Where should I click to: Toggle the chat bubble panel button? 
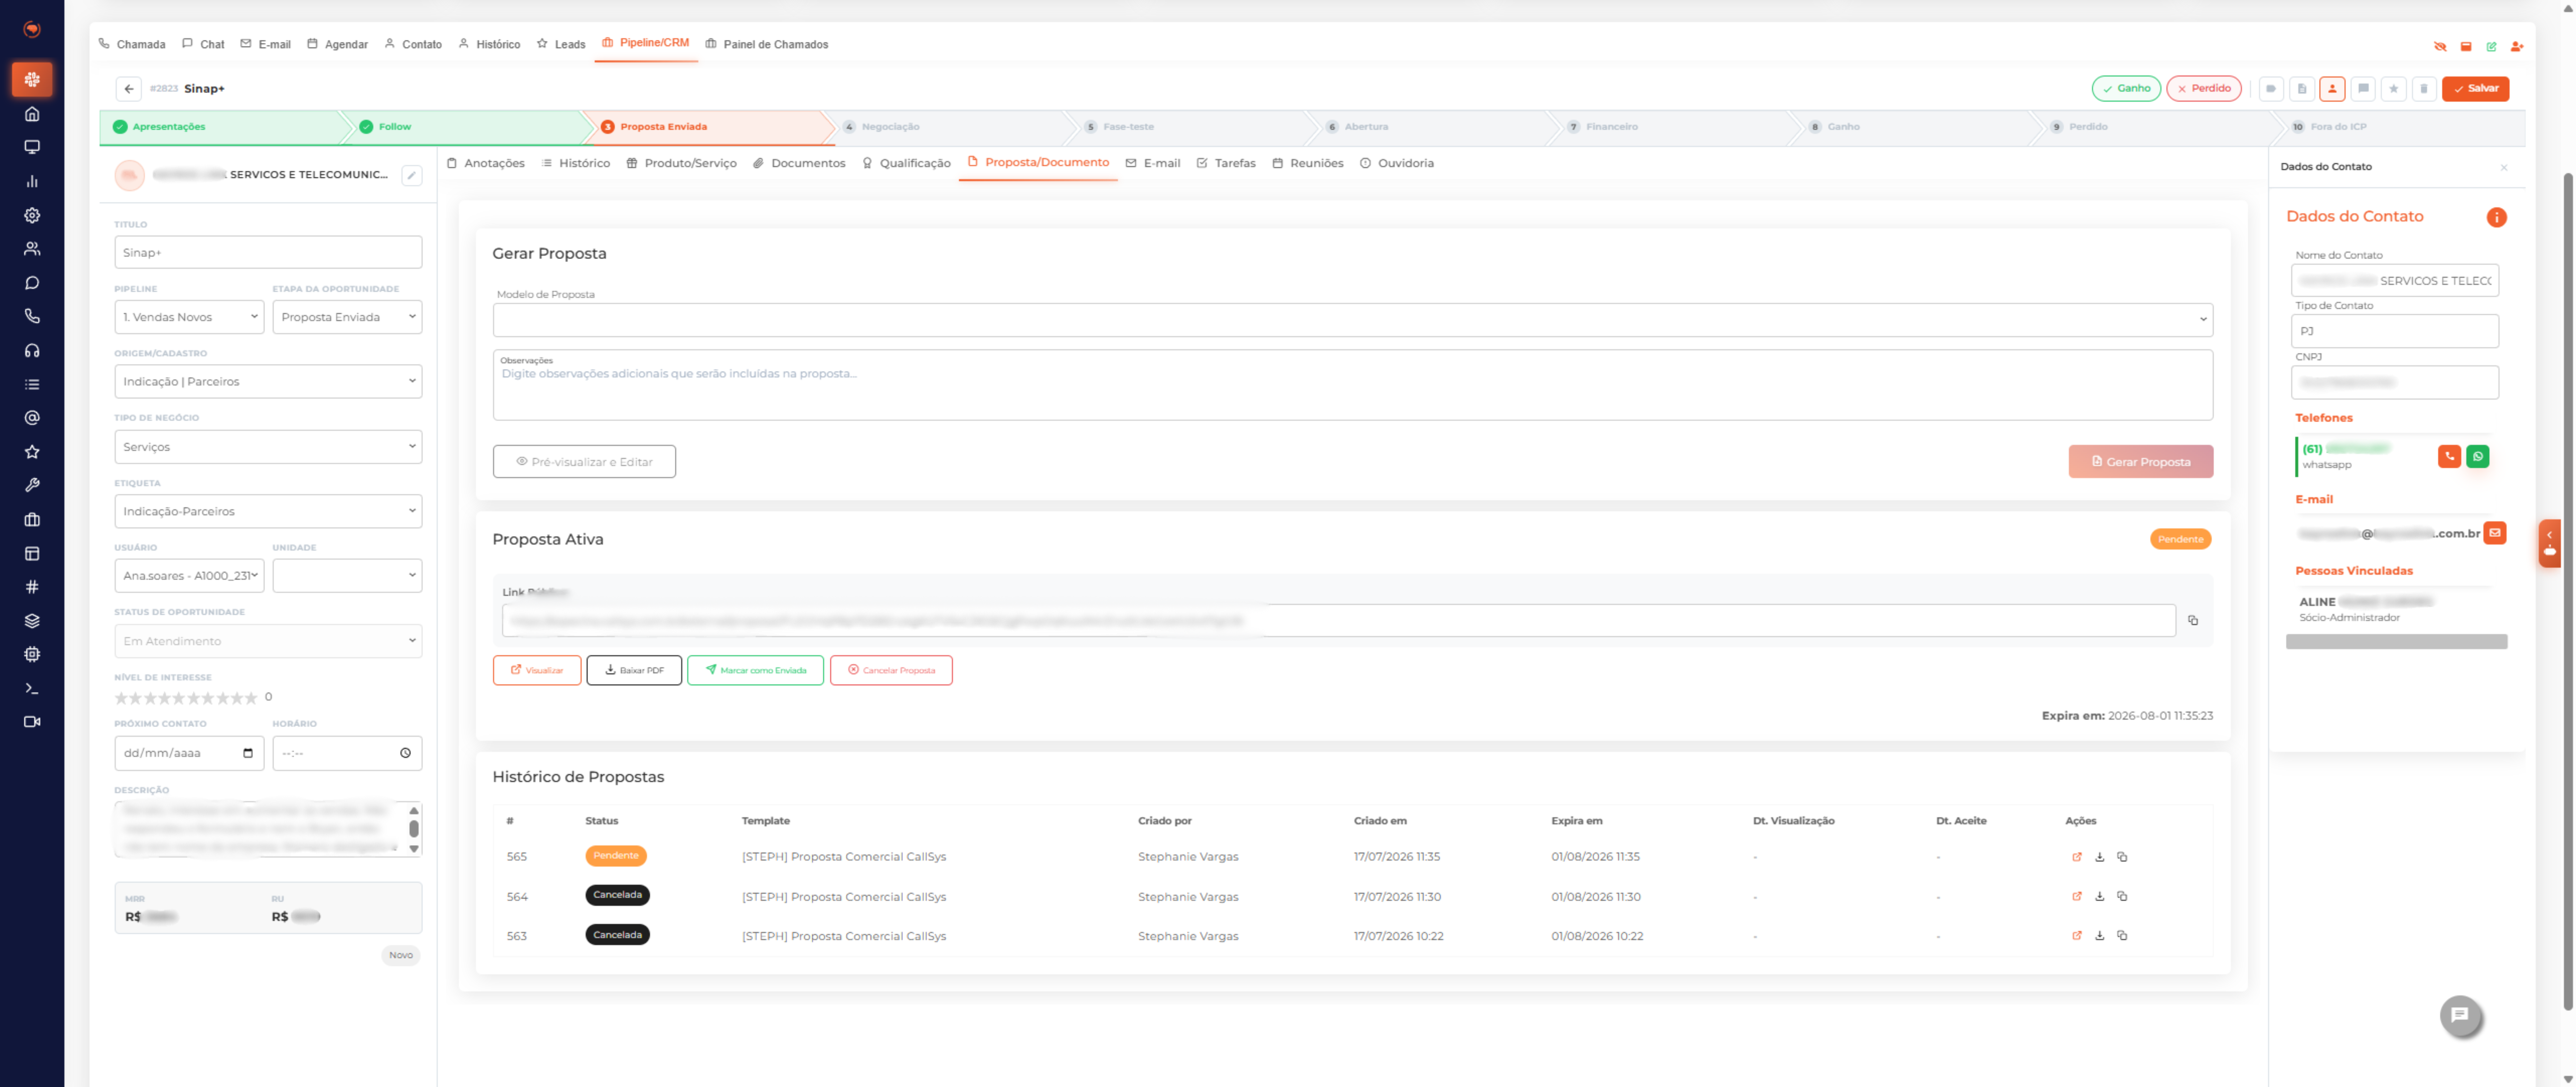(x=2363, y=89)
